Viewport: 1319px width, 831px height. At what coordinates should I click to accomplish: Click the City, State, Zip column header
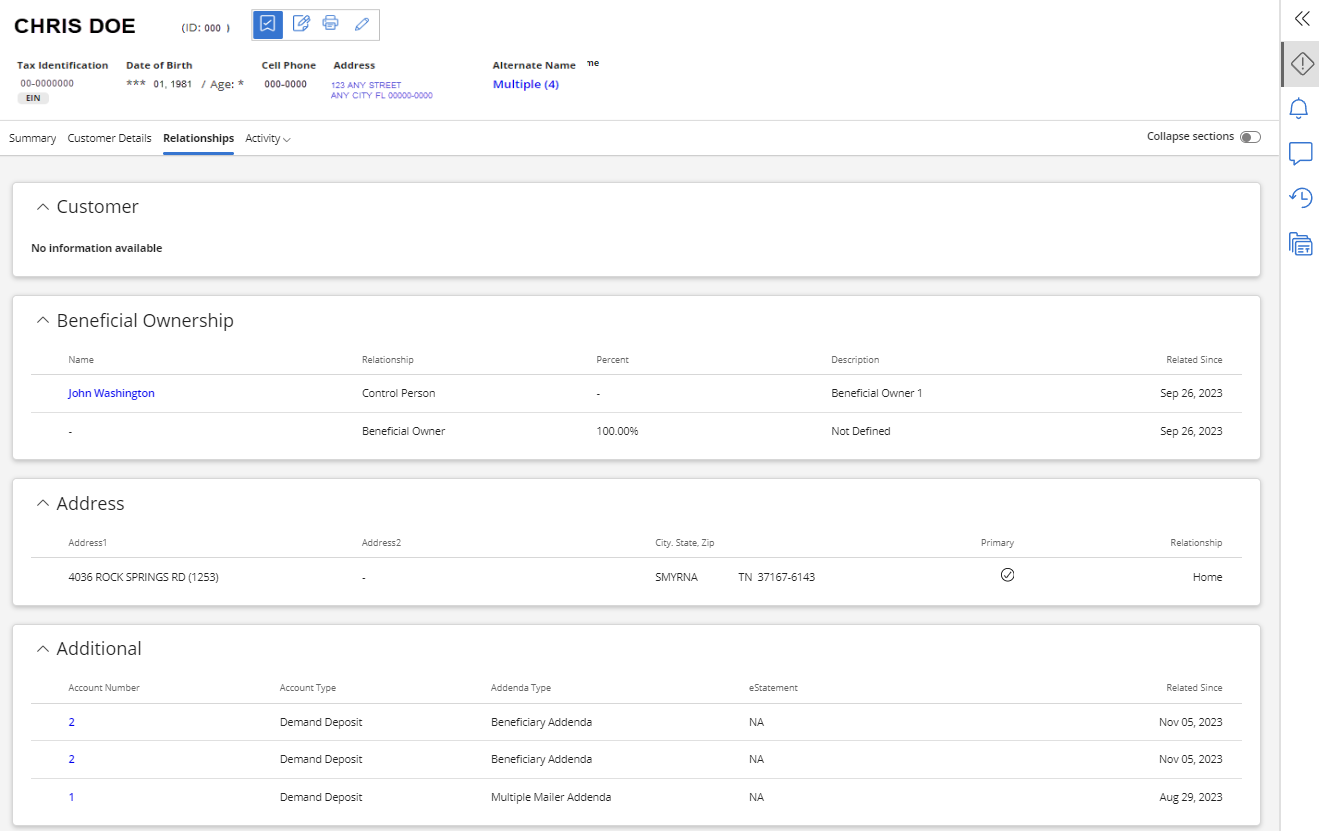[x=685, y=543]
